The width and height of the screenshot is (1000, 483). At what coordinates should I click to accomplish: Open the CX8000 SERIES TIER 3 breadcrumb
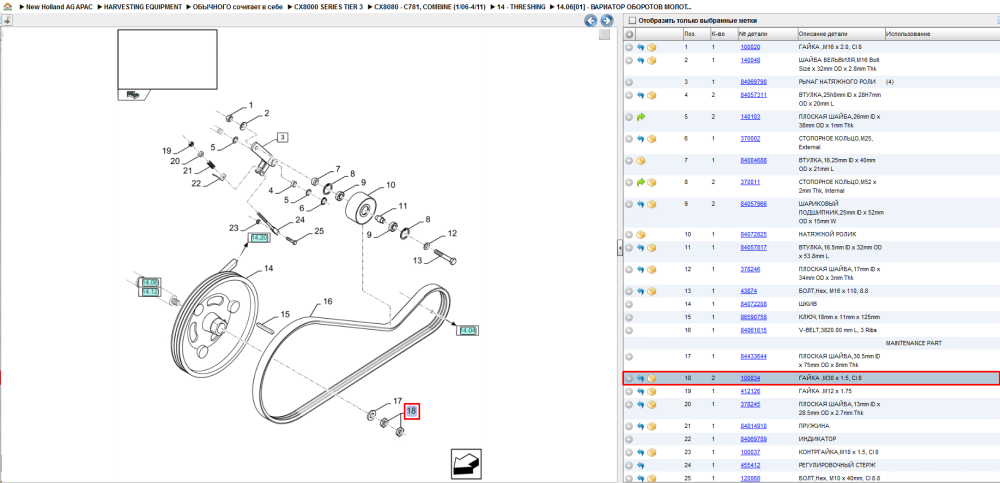328,6
